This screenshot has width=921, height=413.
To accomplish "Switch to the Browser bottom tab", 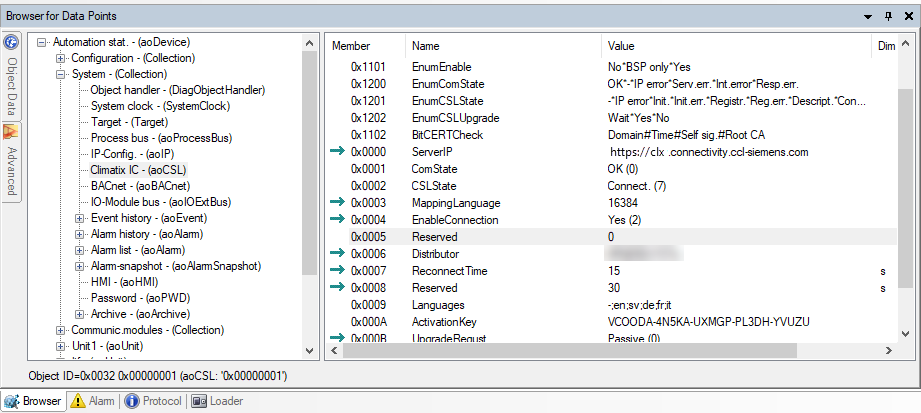I will coord(32,401).
